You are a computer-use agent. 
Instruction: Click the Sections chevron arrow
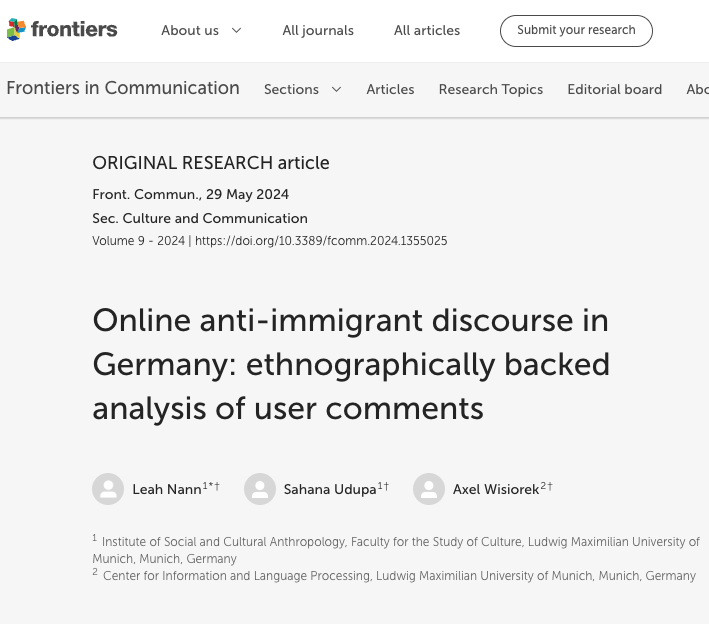[x=336, y=90]
